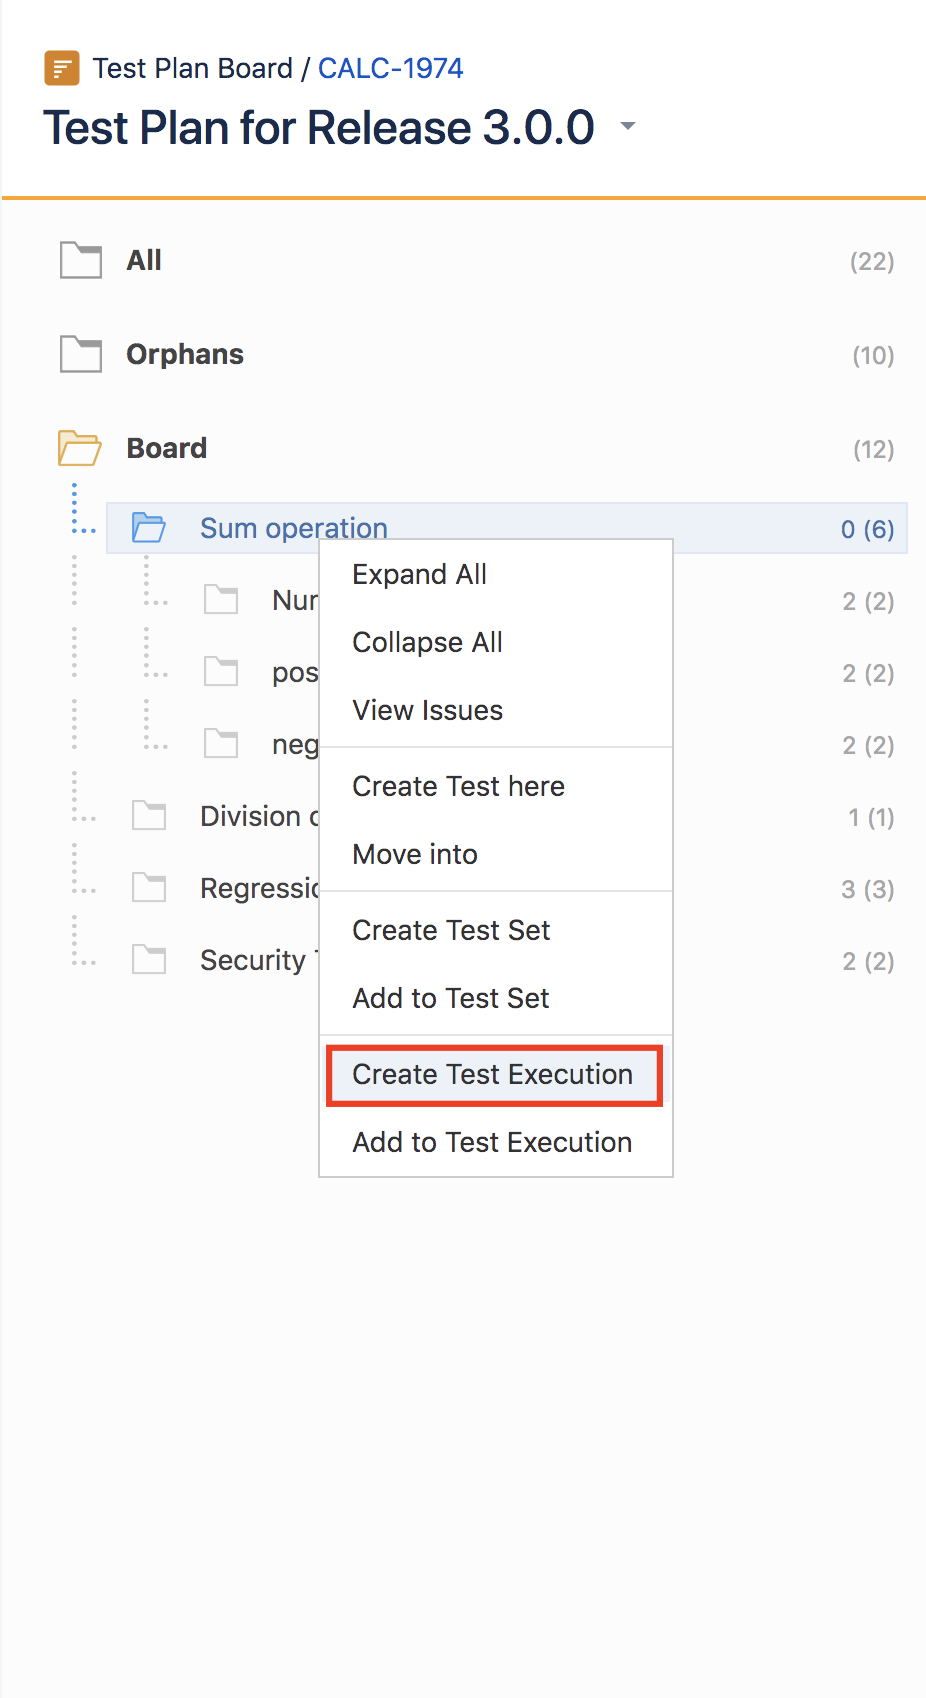The image size is (926, 1698).
Task: Select the highlighted Create Test Execution item
Action: (x=494, y=1075)
